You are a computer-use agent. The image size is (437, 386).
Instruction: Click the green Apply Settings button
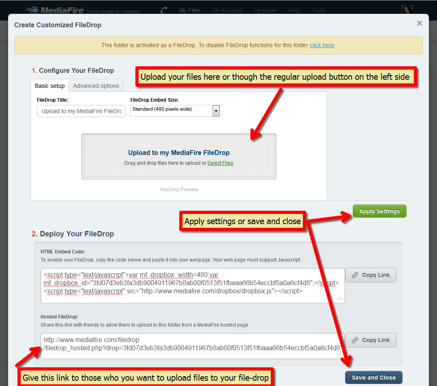(379, 211)
